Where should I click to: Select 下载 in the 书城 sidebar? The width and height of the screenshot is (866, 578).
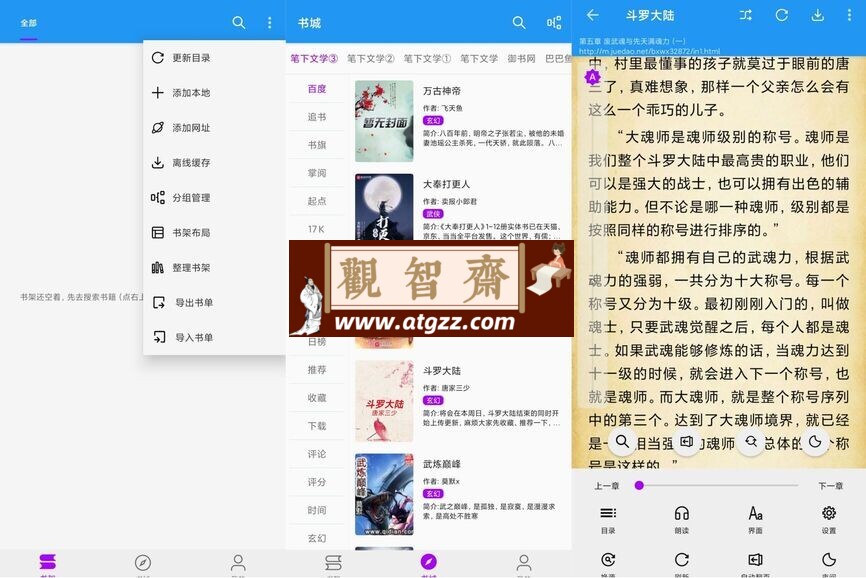[x=317, y=426]
